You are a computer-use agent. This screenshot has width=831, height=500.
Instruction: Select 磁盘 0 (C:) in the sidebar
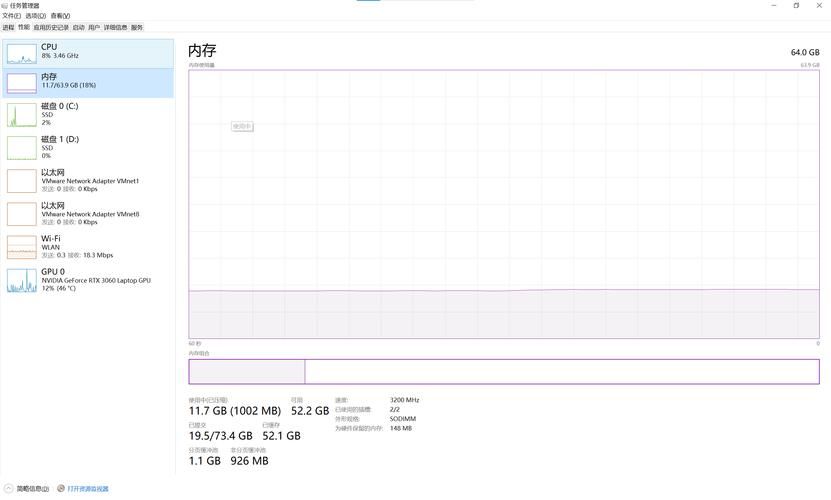[88, 115]
